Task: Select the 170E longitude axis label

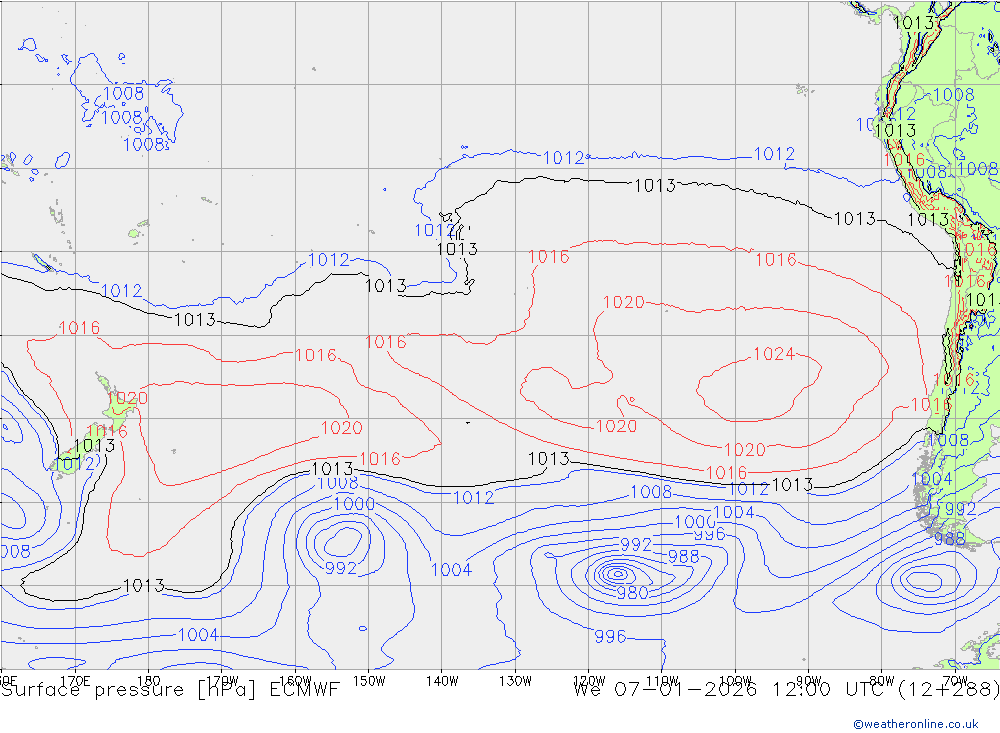Action: (75, 681)
